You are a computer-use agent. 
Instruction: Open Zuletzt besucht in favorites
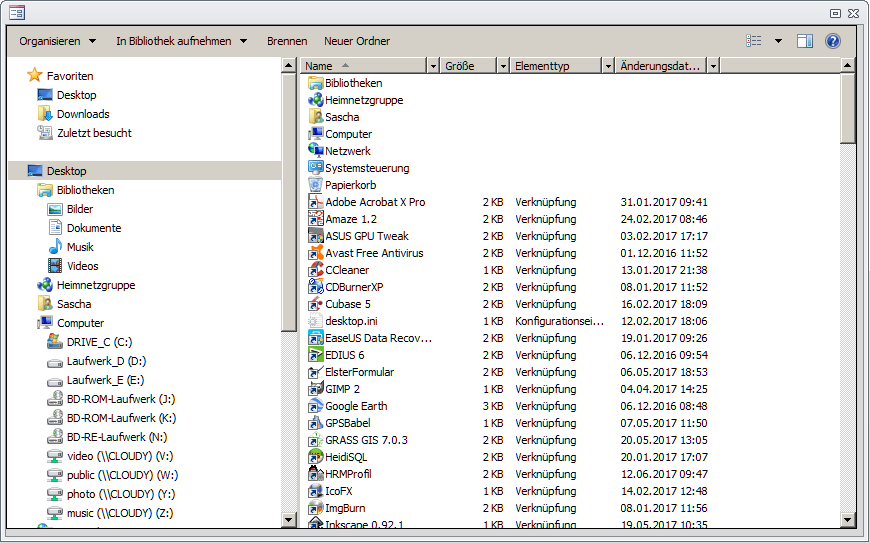(x=94, y=133)
